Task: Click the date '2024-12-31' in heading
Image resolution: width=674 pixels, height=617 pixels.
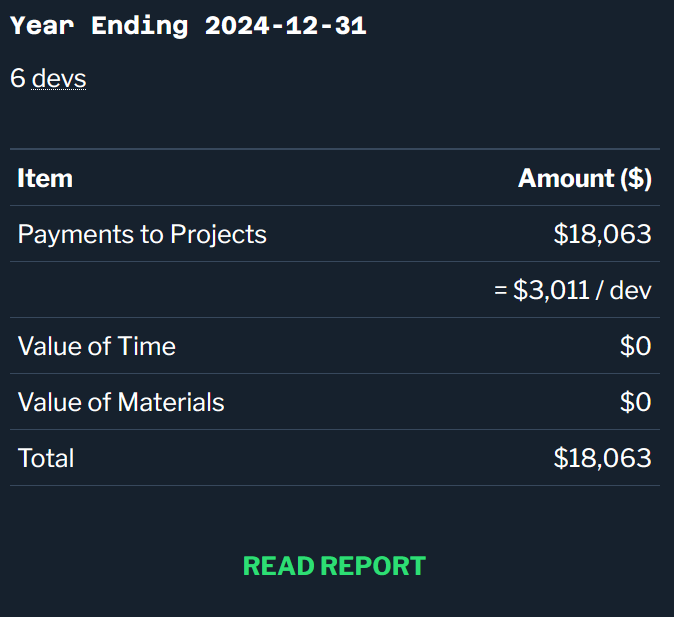Action: pyautogui.click(x=285, y=26)
